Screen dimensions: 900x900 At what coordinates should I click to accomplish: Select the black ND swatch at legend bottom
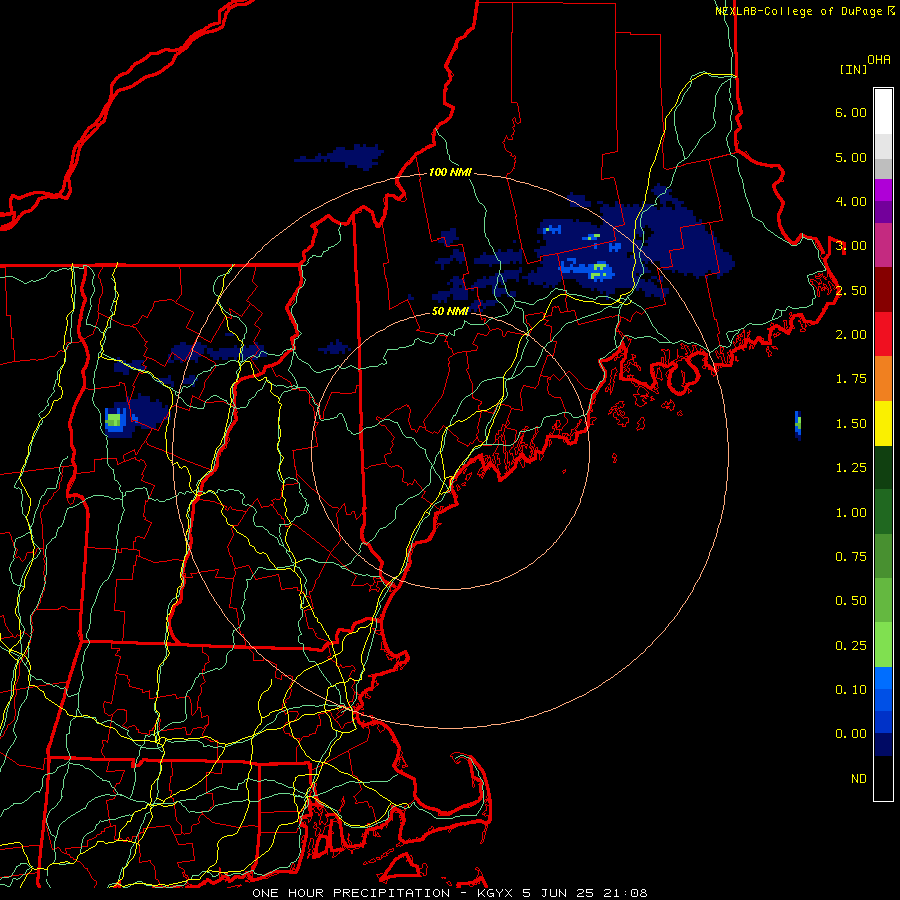883,778
